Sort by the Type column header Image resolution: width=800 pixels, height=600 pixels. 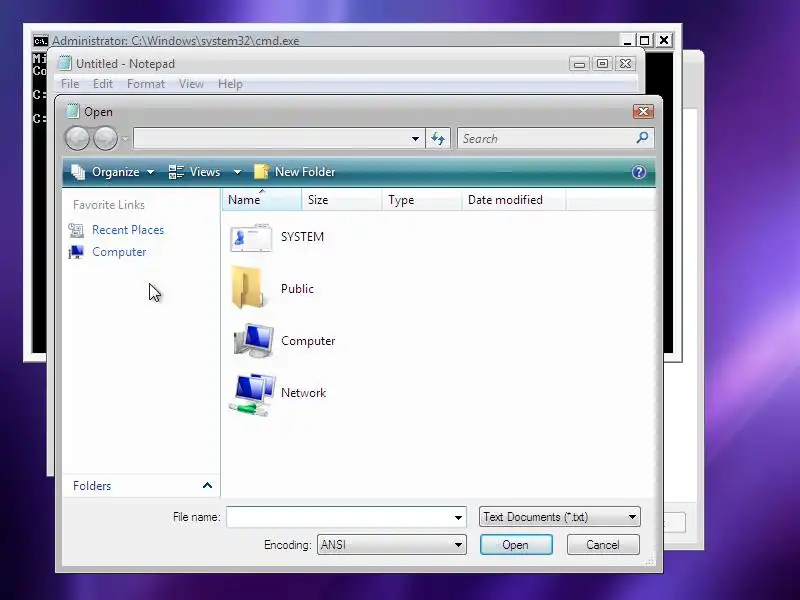[422, 199]
